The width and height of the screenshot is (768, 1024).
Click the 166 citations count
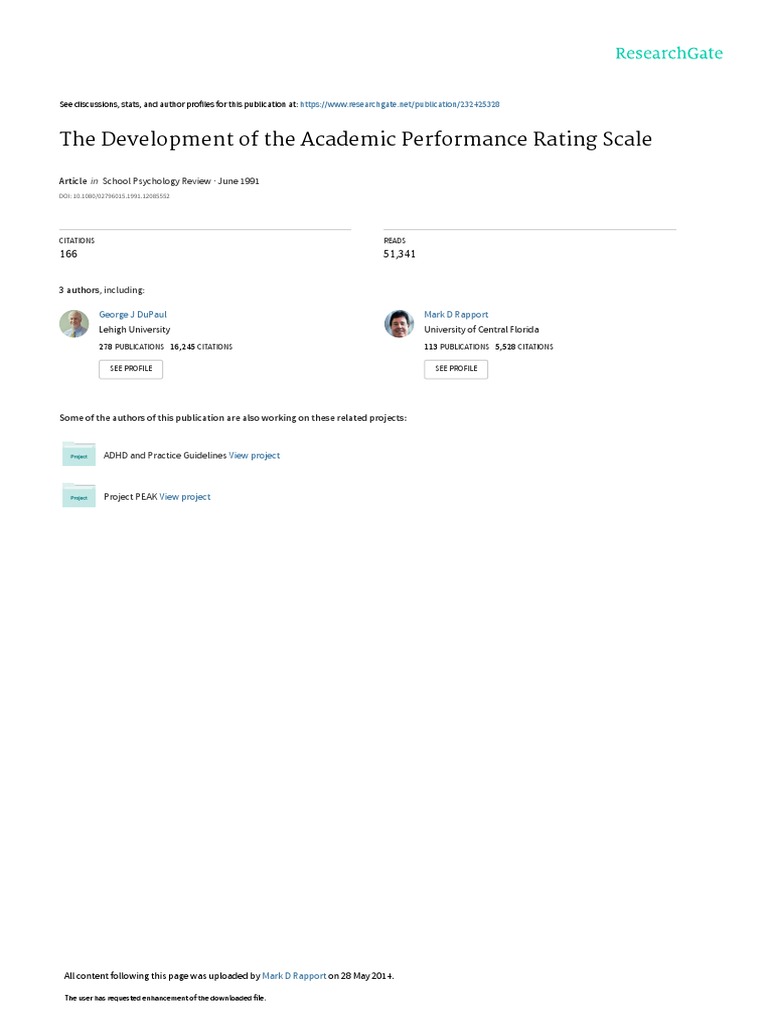click(69, 254)
